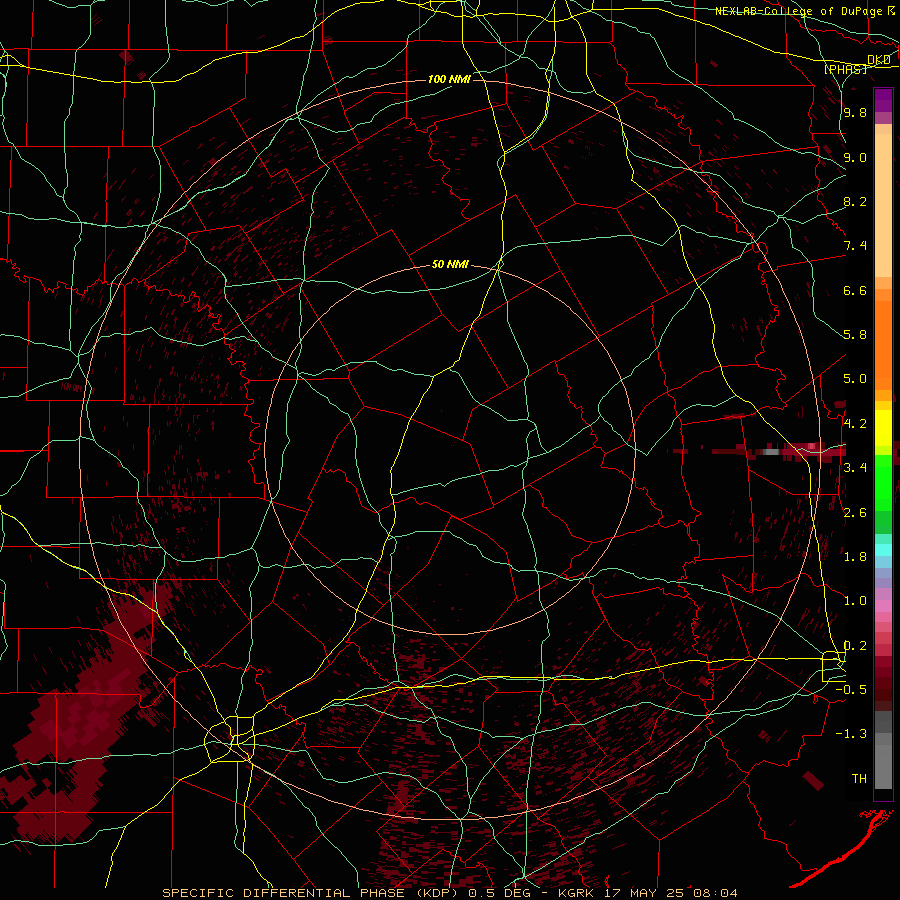Click the yellow color bar segment
Image resolution: width=900 pixels, height=900 pixels.
[x=883, y=428]
